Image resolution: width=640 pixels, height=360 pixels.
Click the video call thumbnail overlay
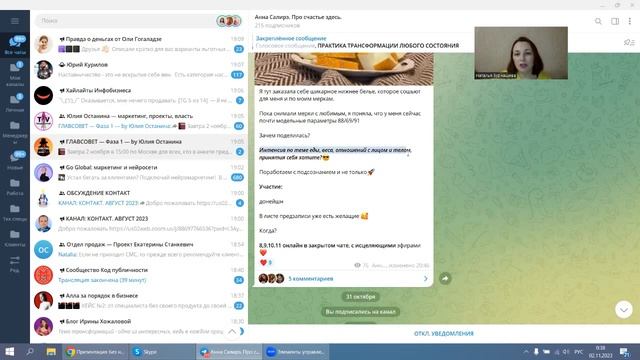(x=521, y=53)
